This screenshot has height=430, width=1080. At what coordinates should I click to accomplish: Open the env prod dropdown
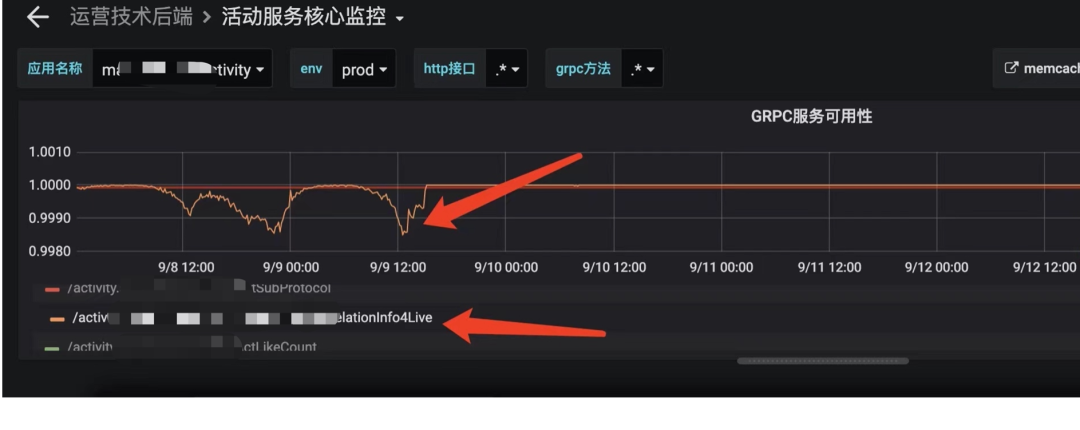pyautogui.click(x=364, y=69)
